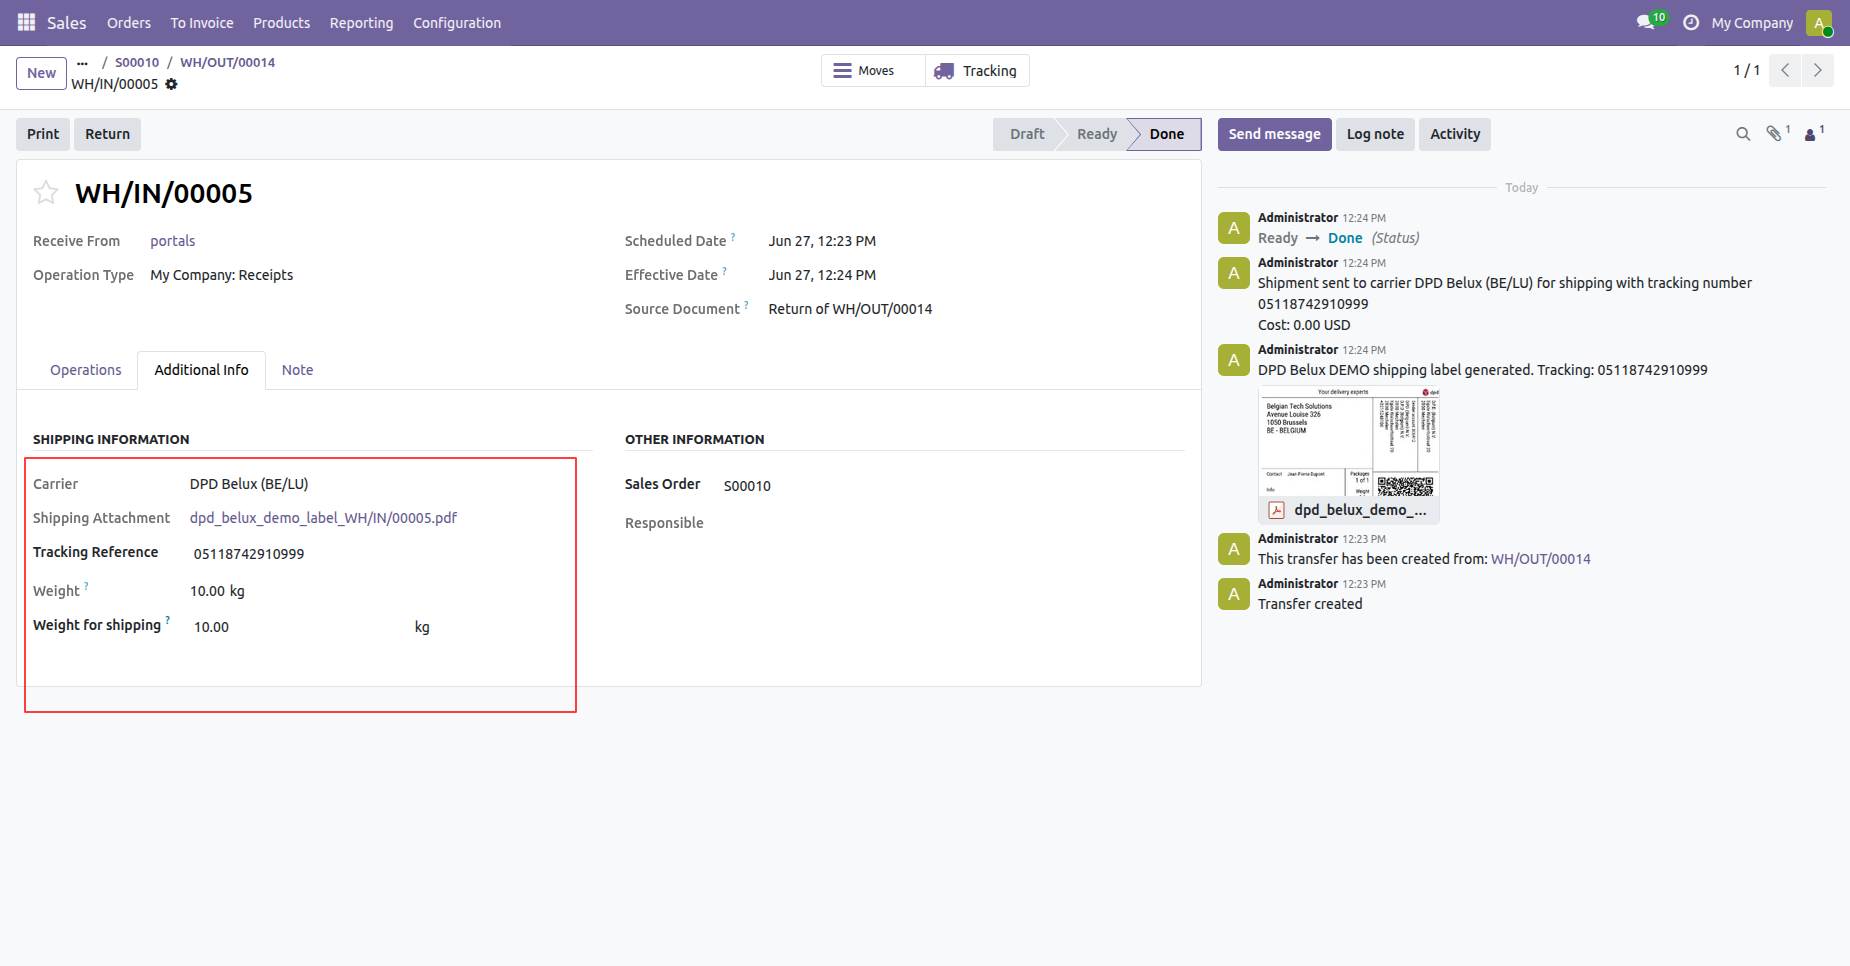1850x966 pixels.
Task: Click the 'Cost: 0.00 USD' chatter line
Action: [1304, 325]
